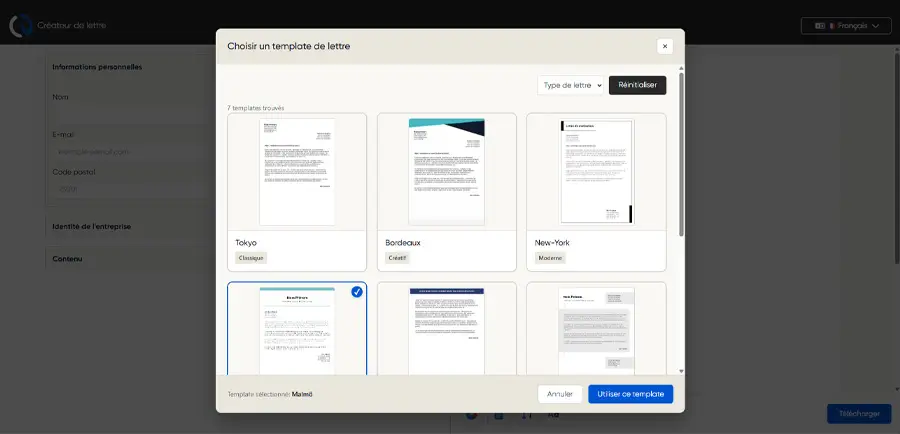Image resolution: width=900 pixels, height=434 pixels.
Task: Click the Créatif tag on Bordeaux
Action: point(397,258)
